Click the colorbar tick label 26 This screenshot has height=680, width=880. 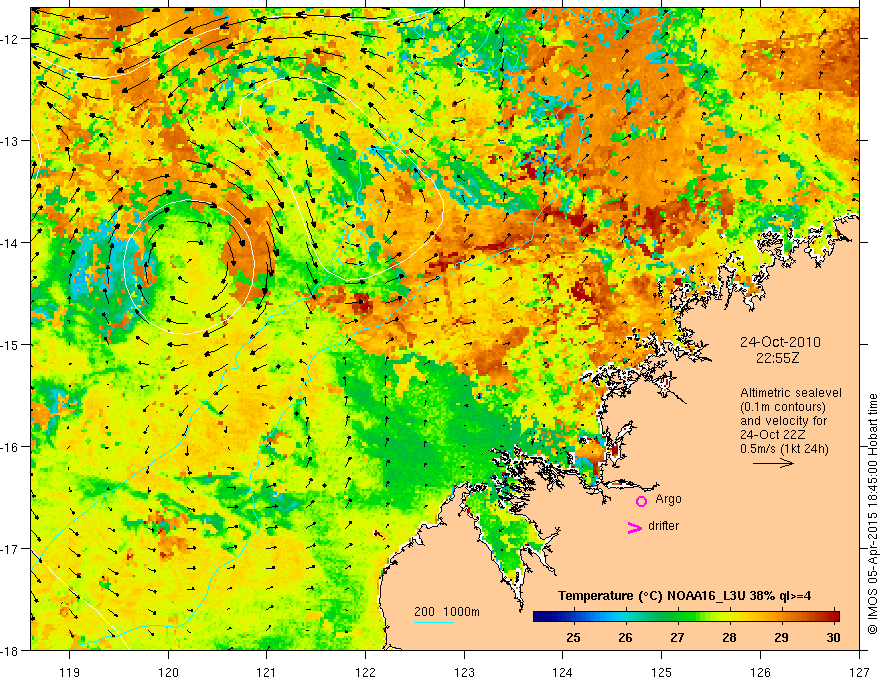pyautogui.click(x=625, y=638)
